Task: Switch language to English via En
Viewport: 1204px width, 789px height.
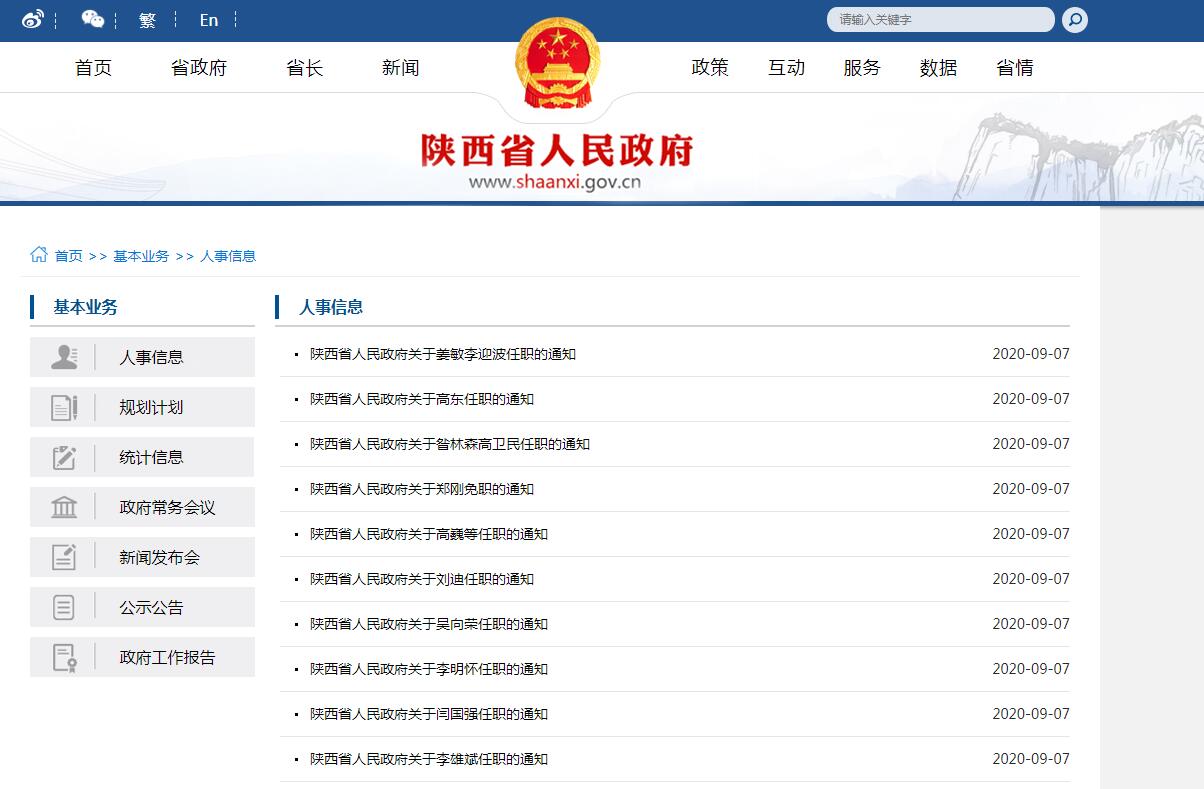Action: point(208,20)
